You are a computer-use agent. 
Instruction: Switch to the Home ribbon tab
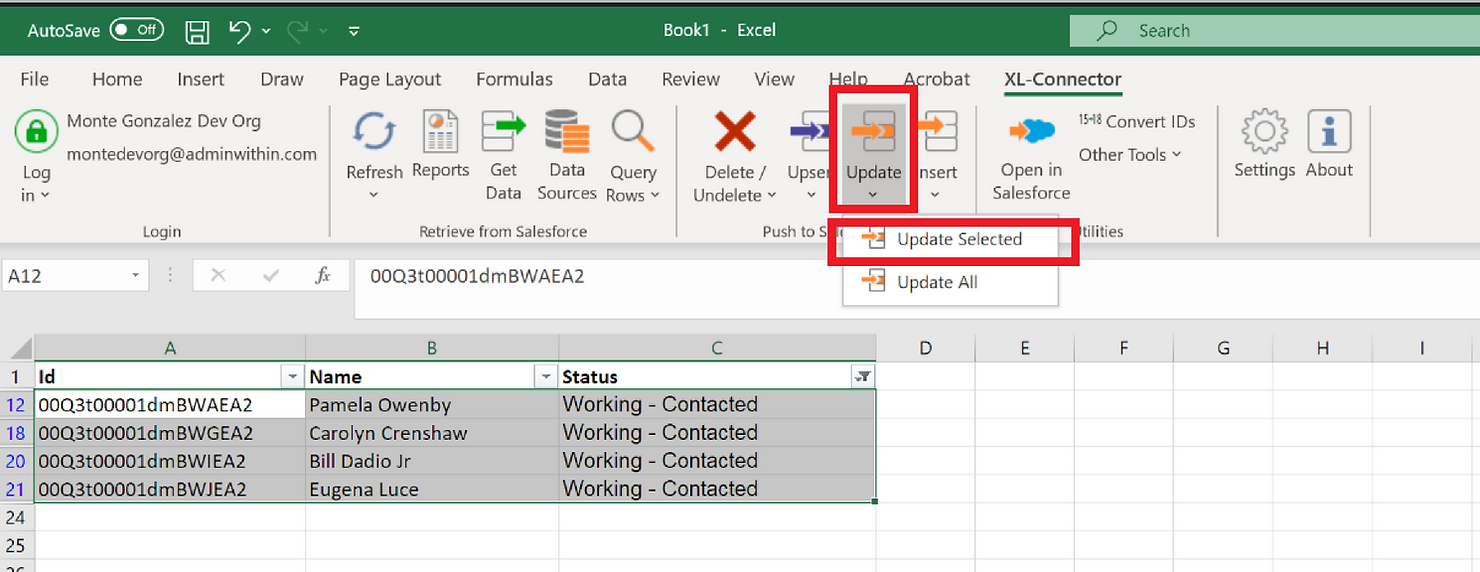point(117,79)
